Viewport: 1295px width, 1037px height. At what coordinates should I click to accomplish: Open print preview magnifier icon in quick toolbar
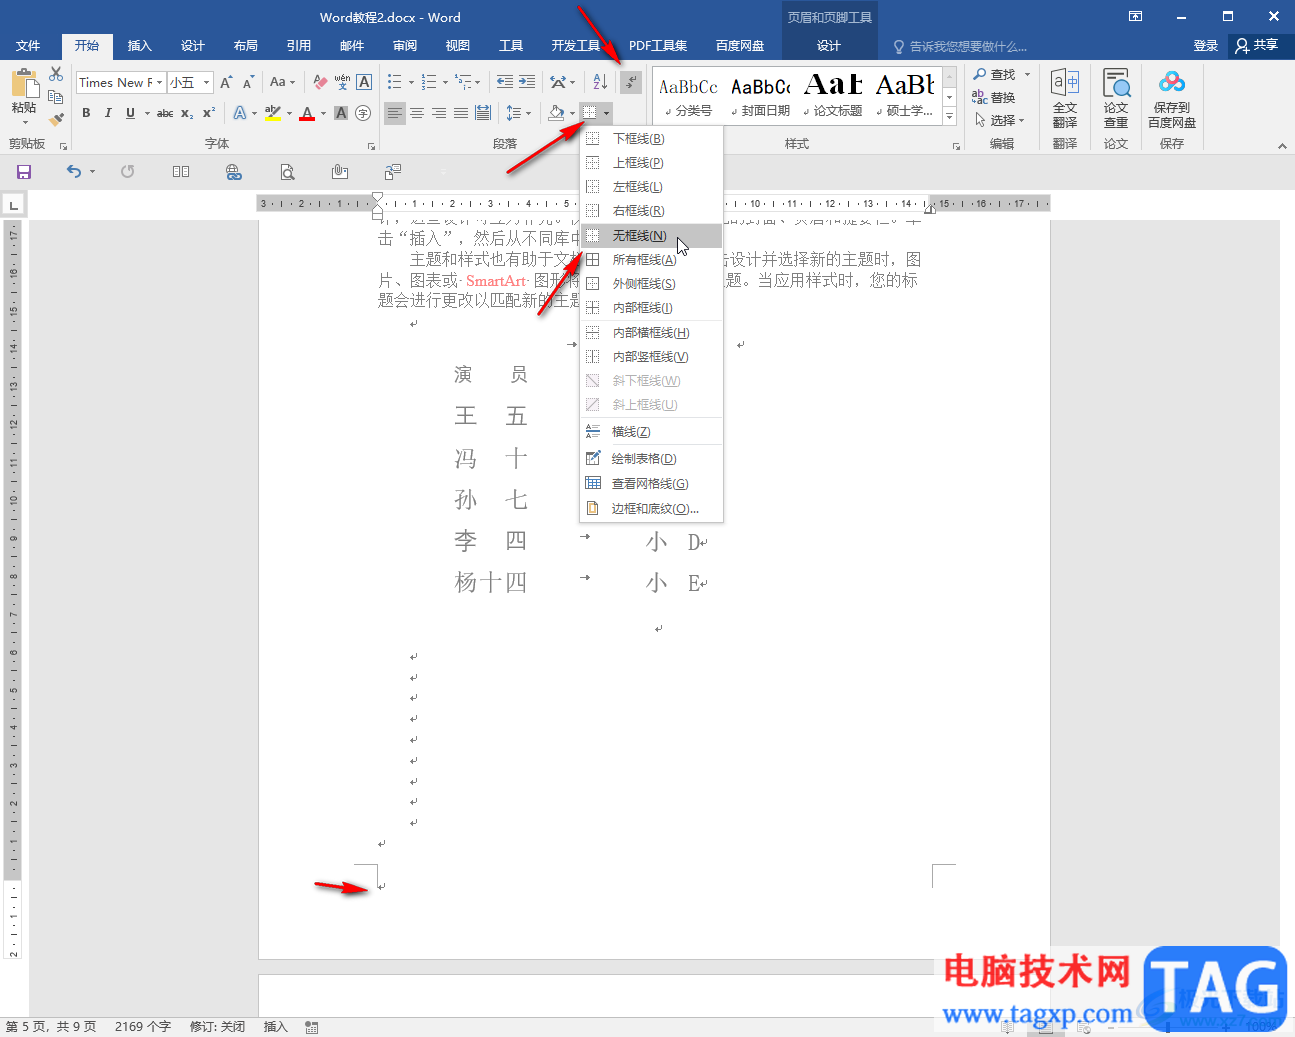pos(287,172)
